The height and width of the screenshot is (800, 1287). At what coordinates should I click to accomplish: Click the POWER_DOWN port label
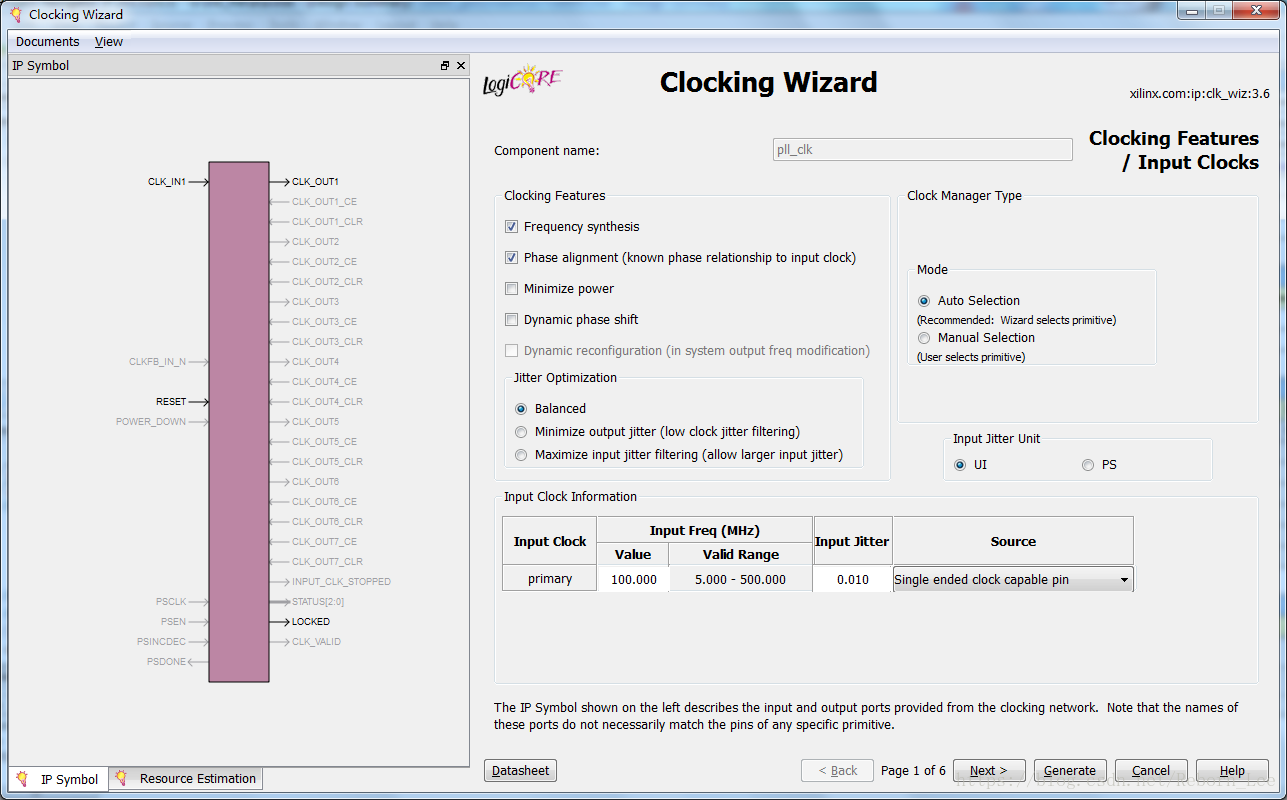[151, 422]
